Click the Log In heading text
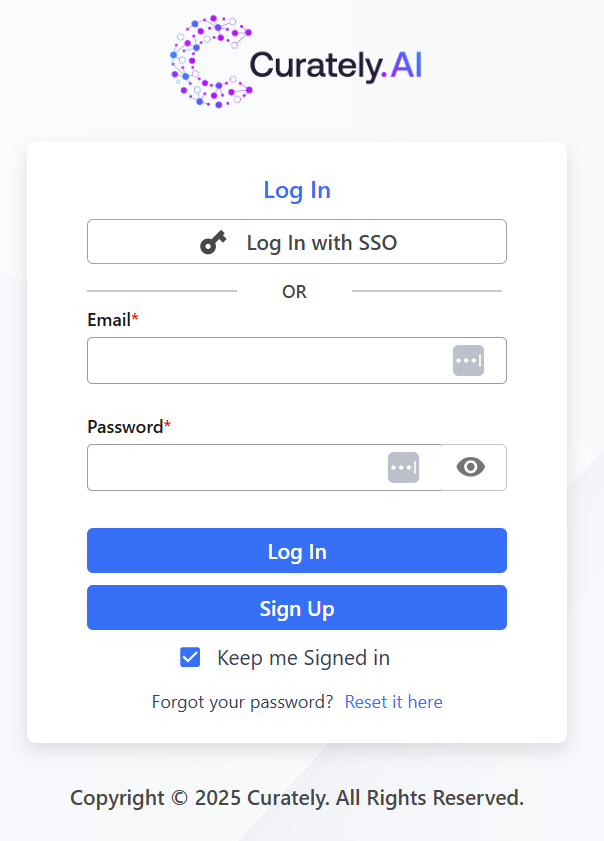Image resolution: width=604 pixels, height=841 pixels. tap(297, 190)
